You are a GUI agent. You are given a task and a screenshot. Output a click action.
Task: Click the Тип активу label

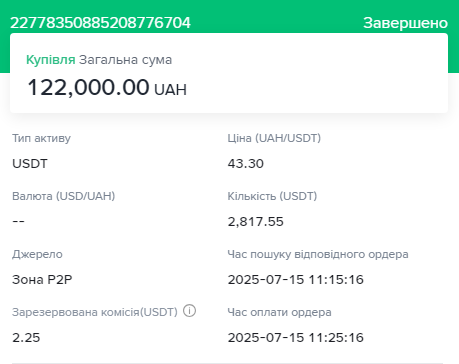[x=41, y=138]
